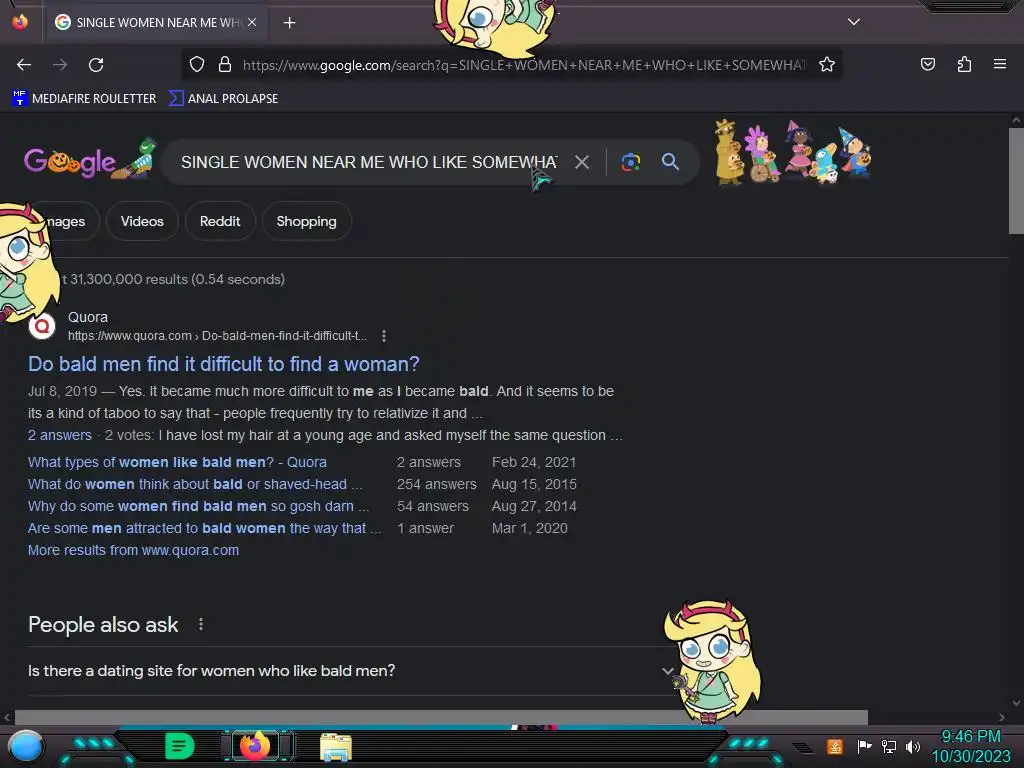Reload the current Google search page

click(x=96, y=65)
